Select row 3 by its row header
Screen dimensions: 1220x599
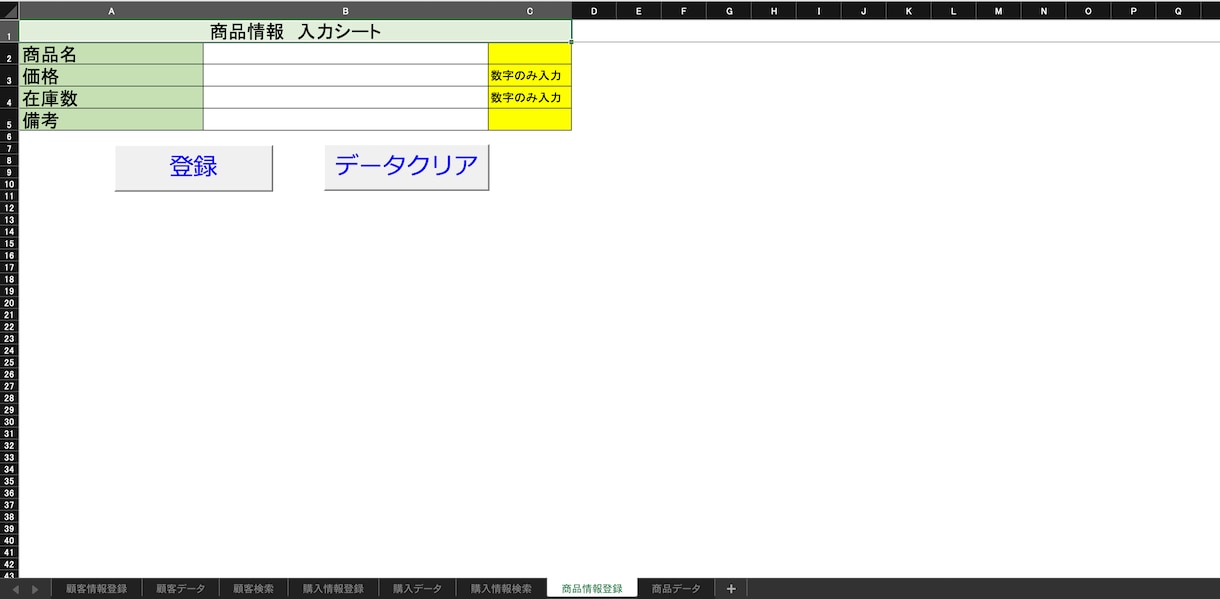tap(9, 78)
